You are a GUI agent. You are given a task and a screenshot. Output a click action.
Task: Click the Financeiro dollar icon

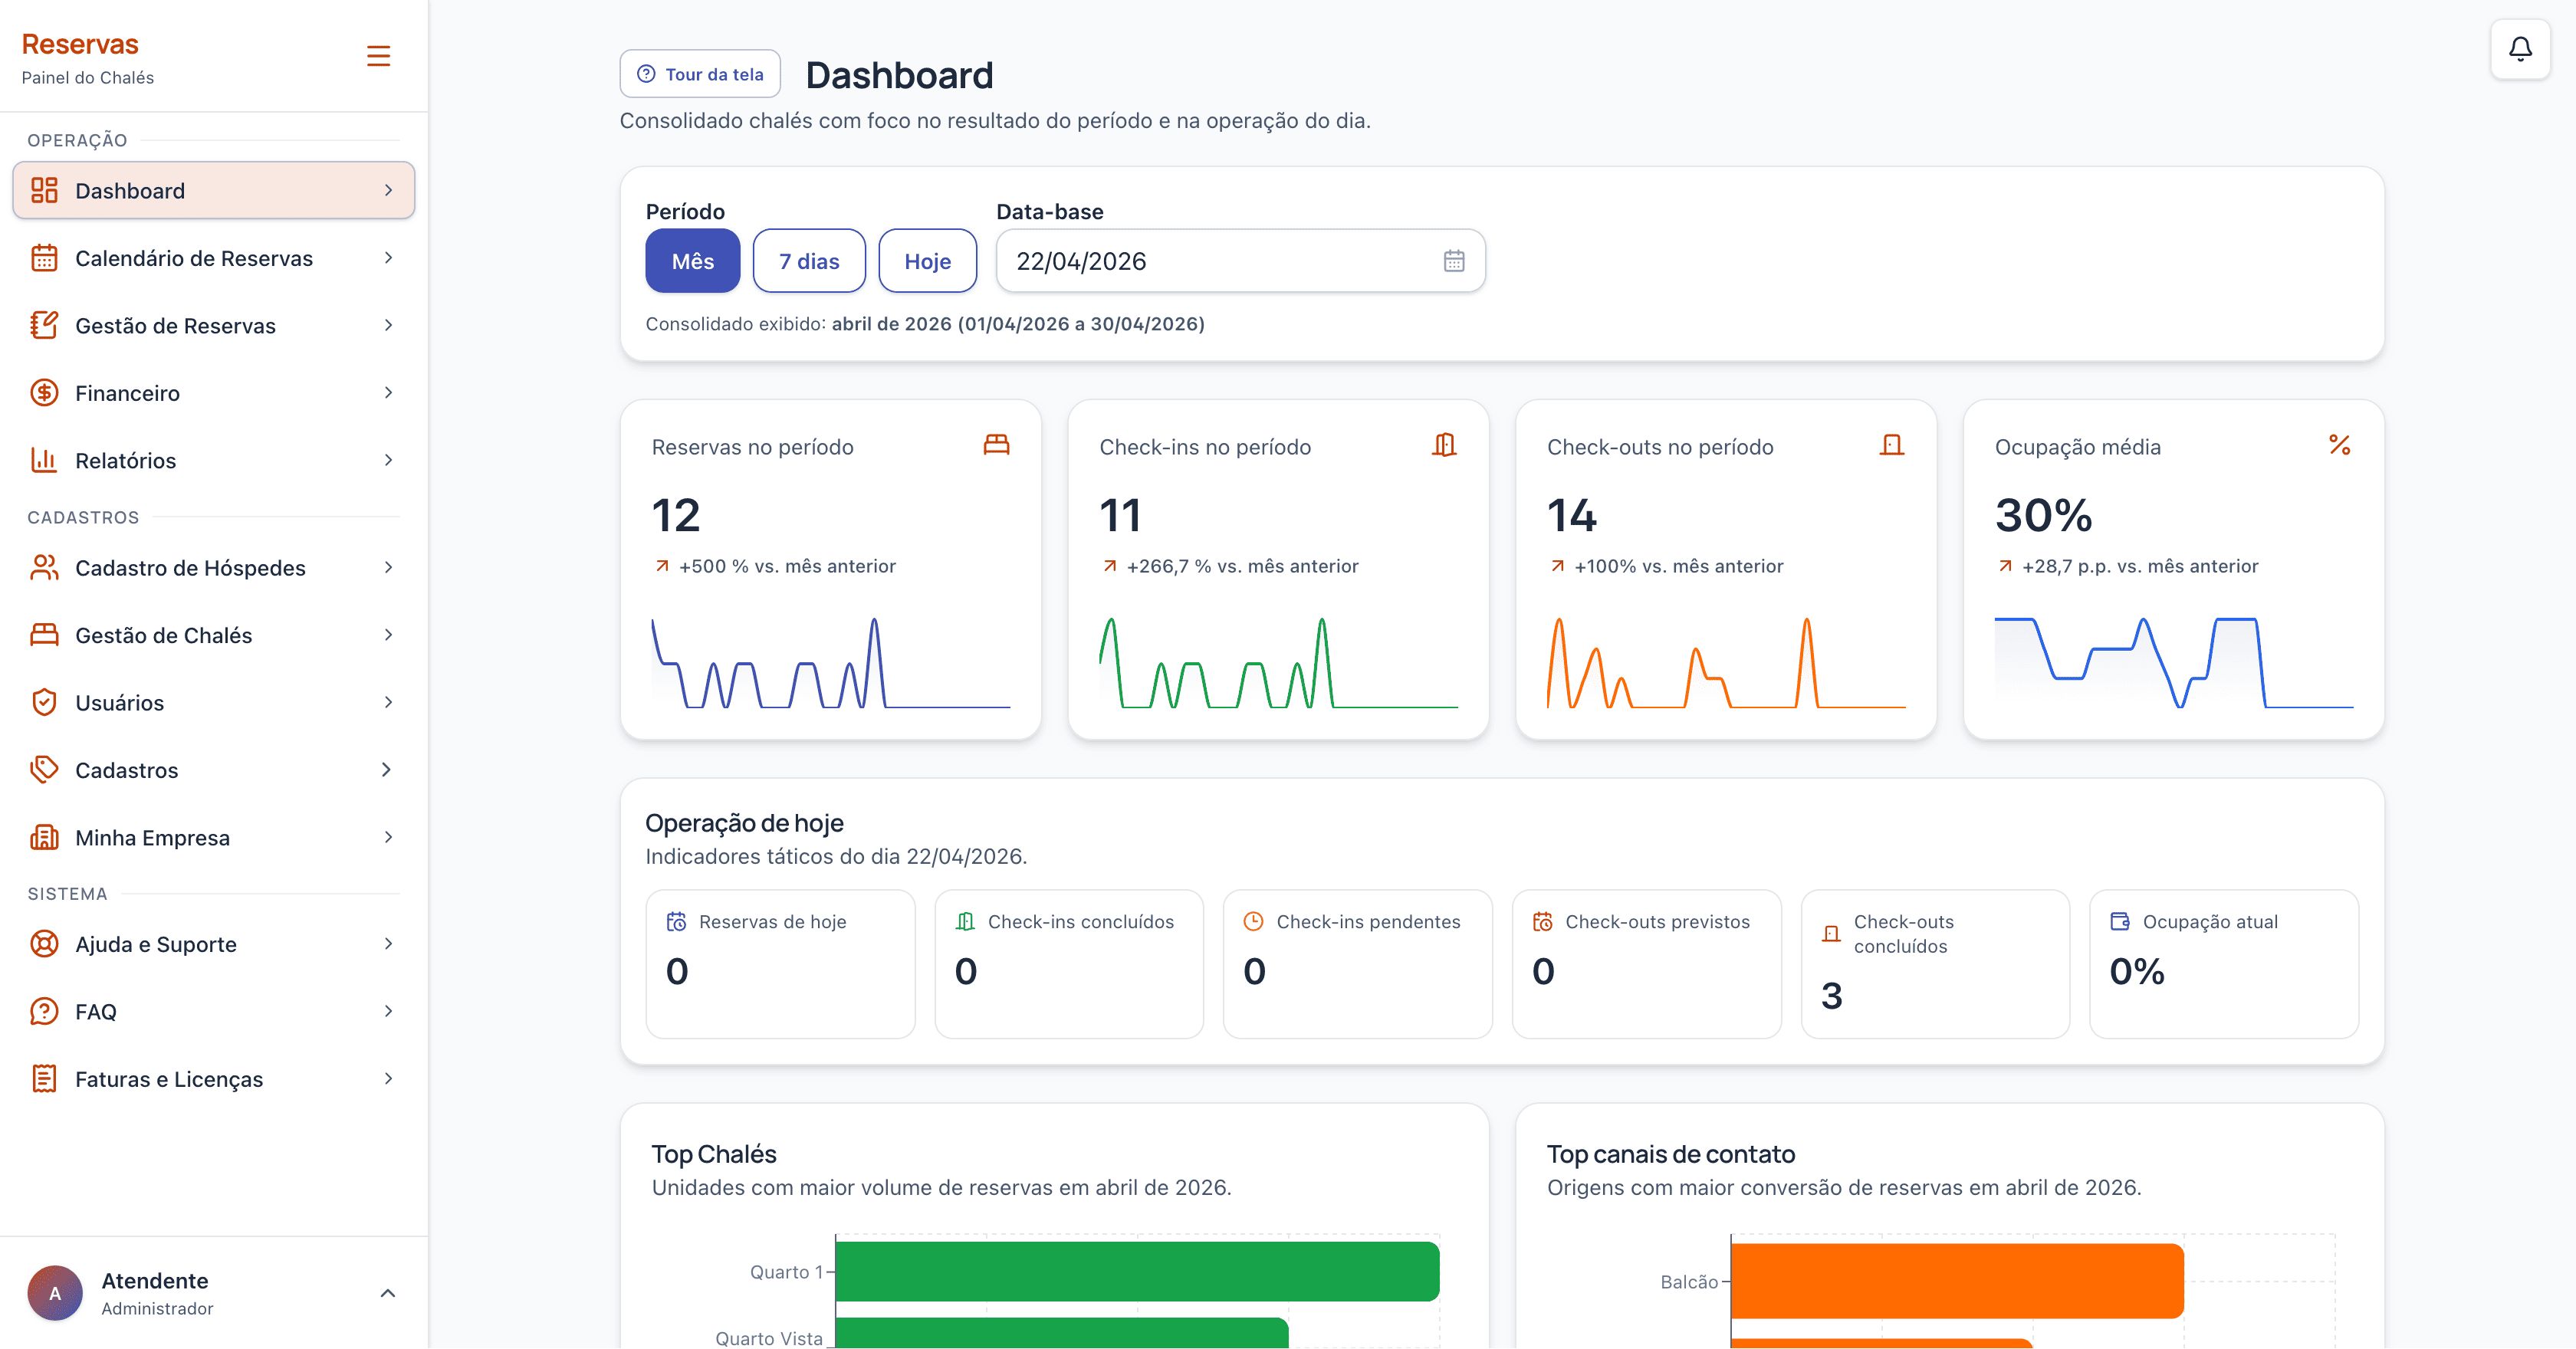coord(44,392)
